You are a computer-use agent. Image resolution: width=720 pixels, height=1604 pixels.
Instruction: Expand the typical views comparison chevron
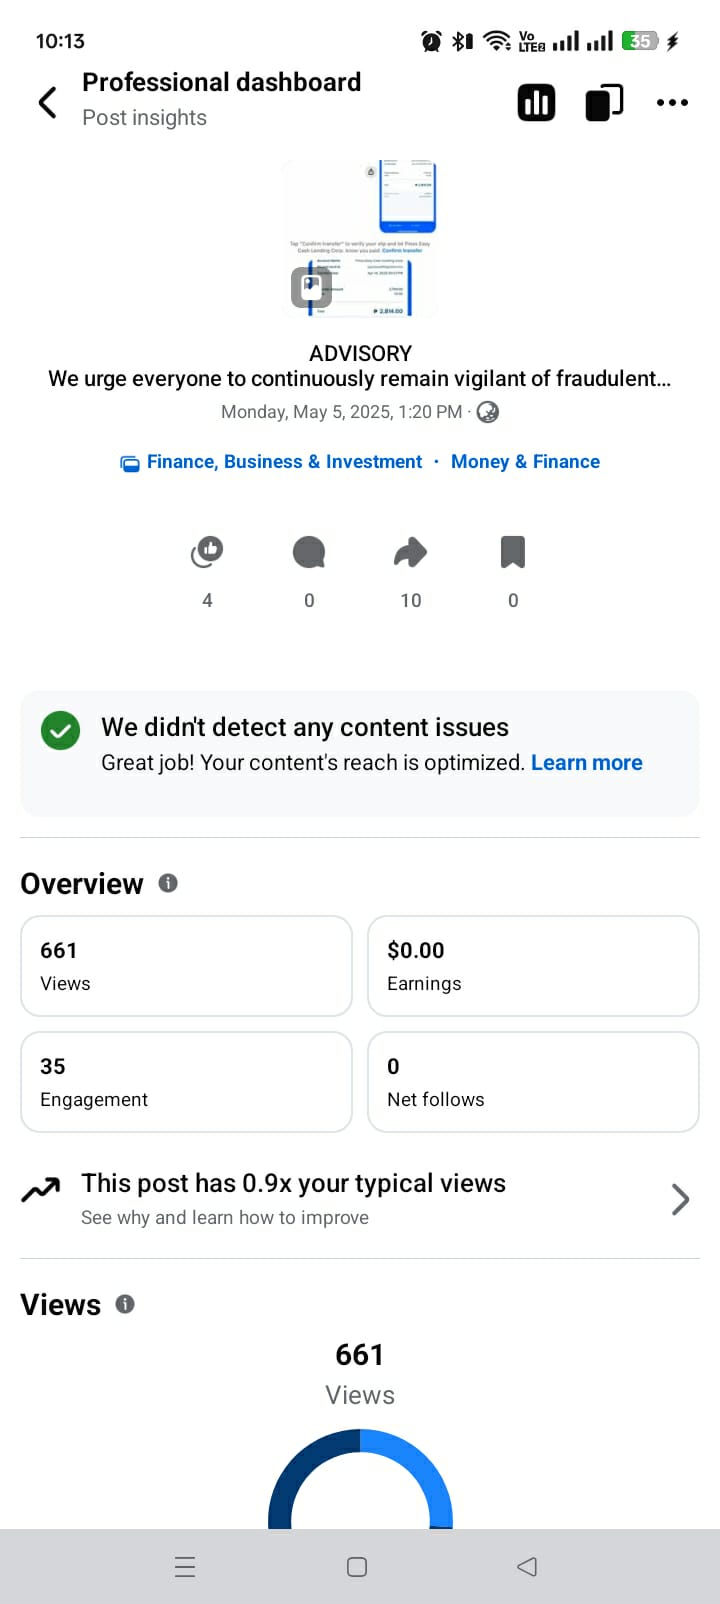tap(680, 1199)
